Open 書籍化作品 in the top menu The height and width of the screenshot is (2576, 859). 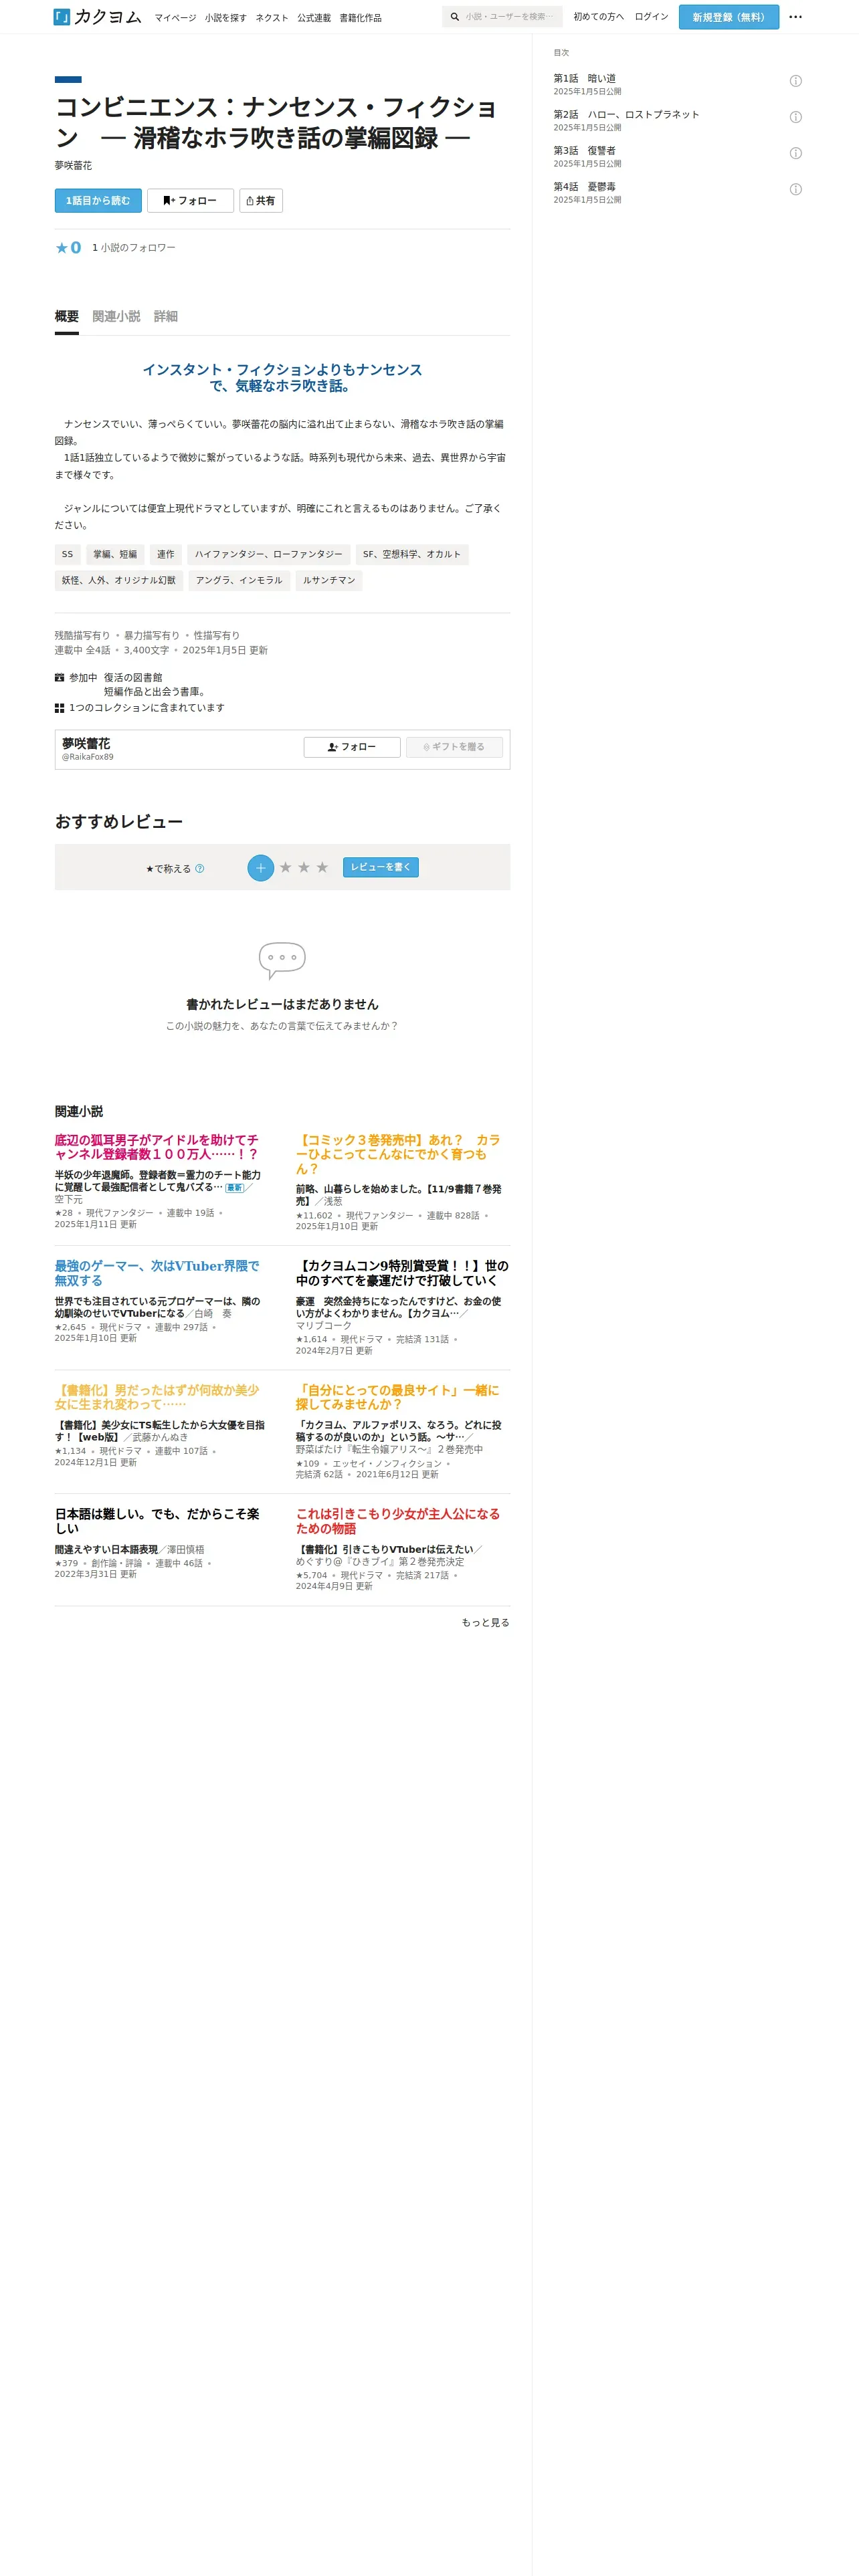360,18
